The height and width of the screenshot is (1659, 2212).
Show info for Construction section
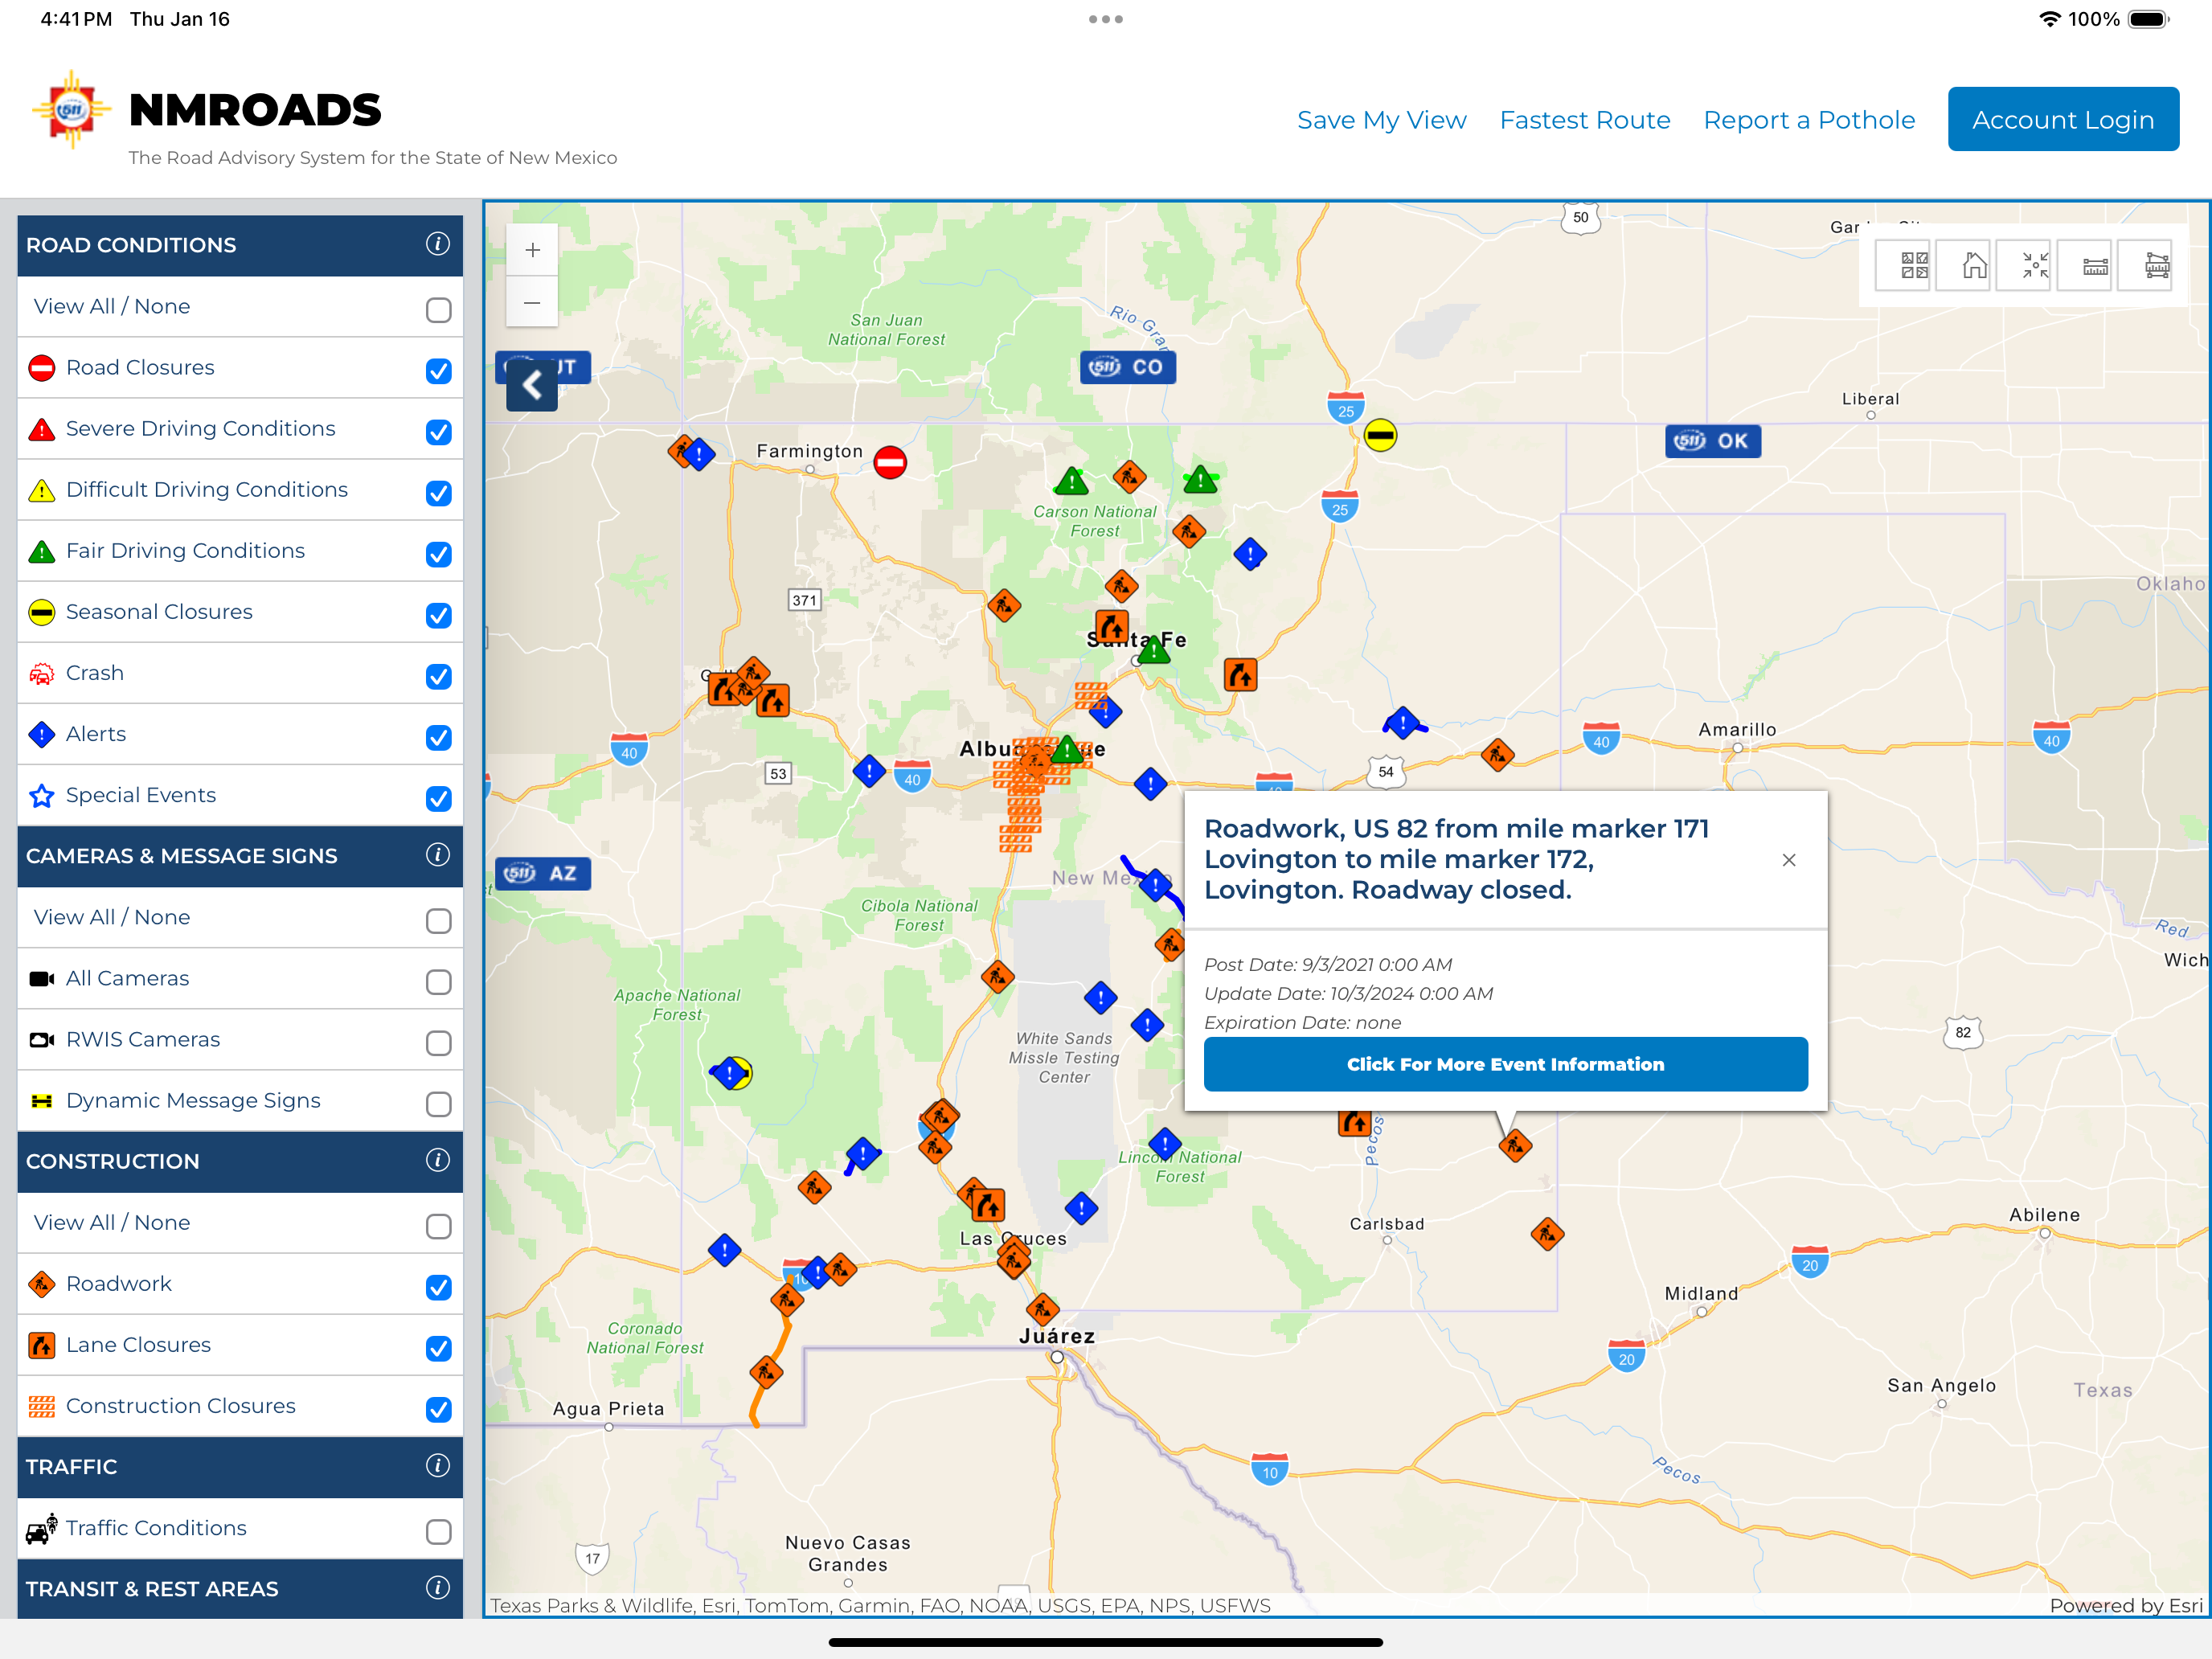click(437, 1160)
